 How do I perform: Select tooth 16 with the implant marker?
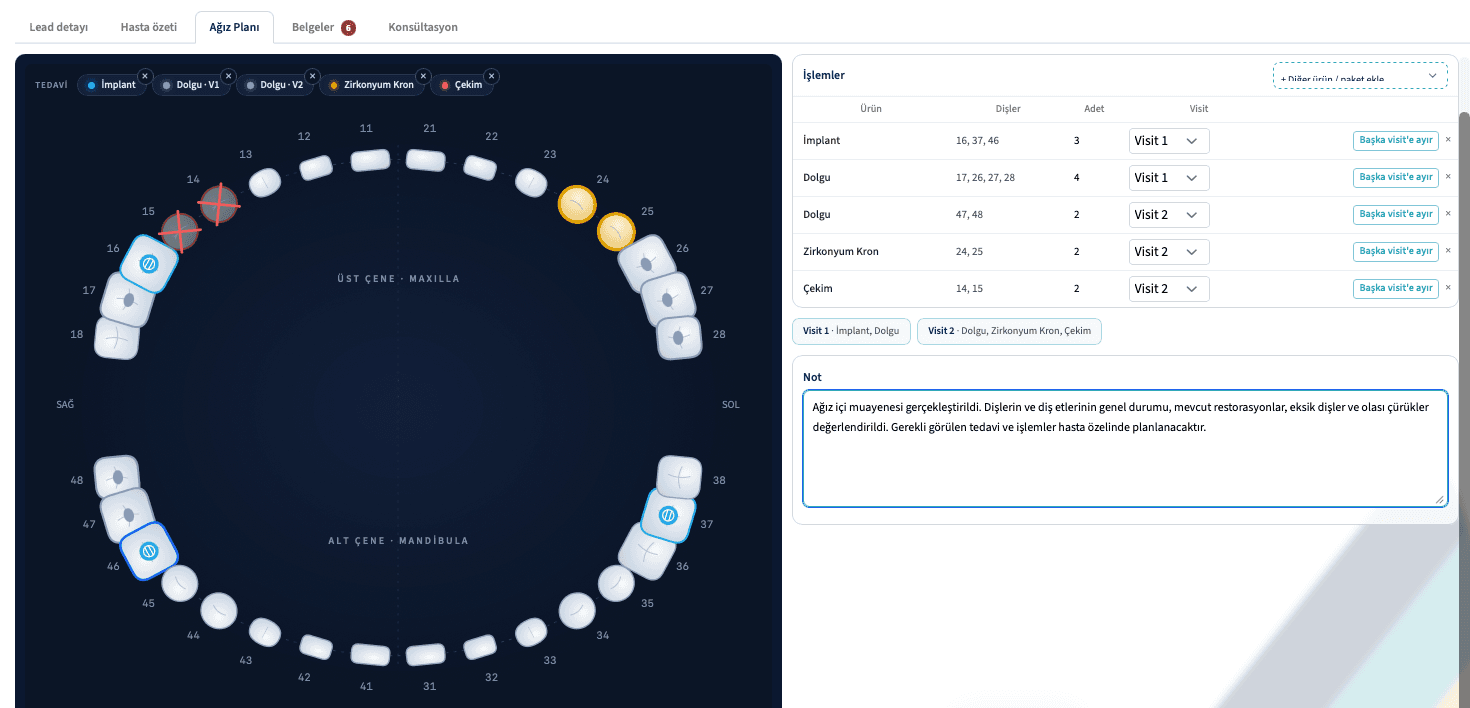[149, 264]
